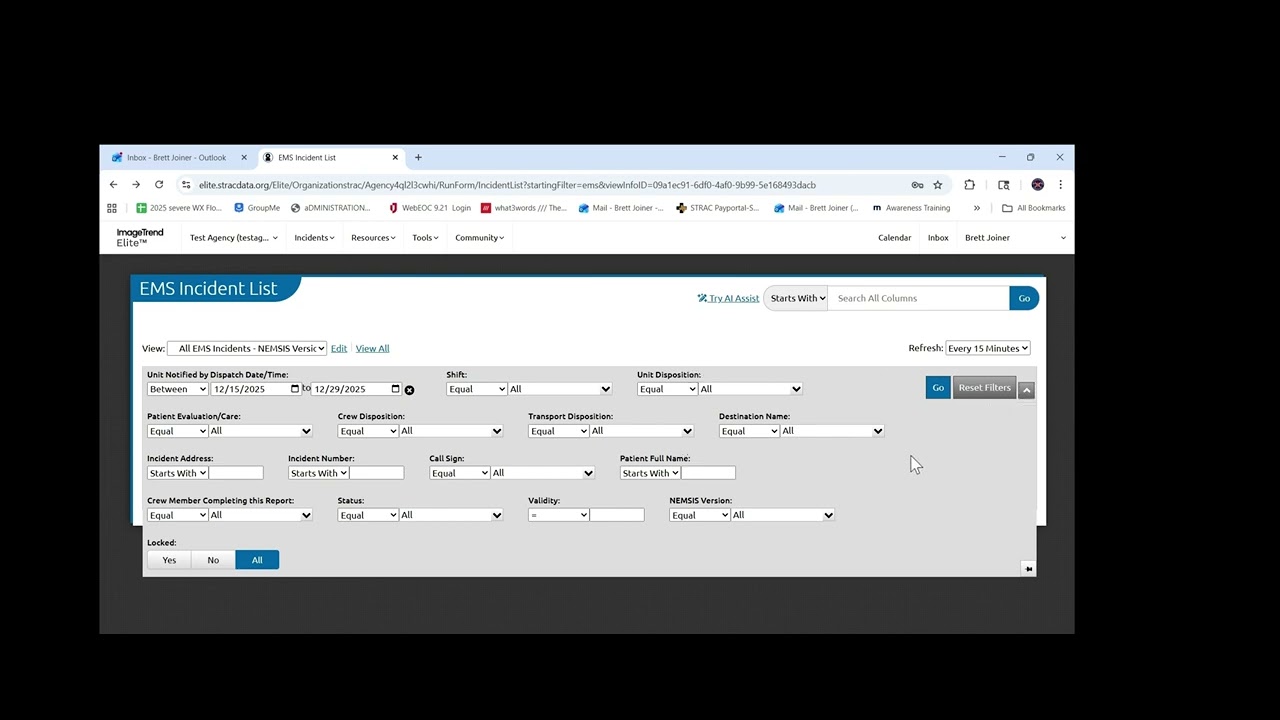The image size is (1280, 720).
Task: Open the Test Agency menu
Action: (234, 238)
